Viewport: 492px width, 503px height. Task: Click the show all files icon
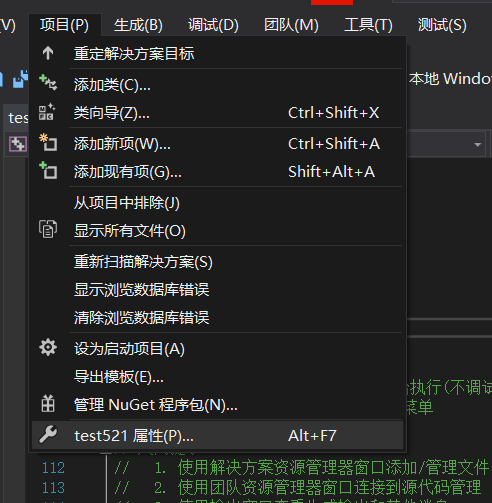(x=48, y=229)
